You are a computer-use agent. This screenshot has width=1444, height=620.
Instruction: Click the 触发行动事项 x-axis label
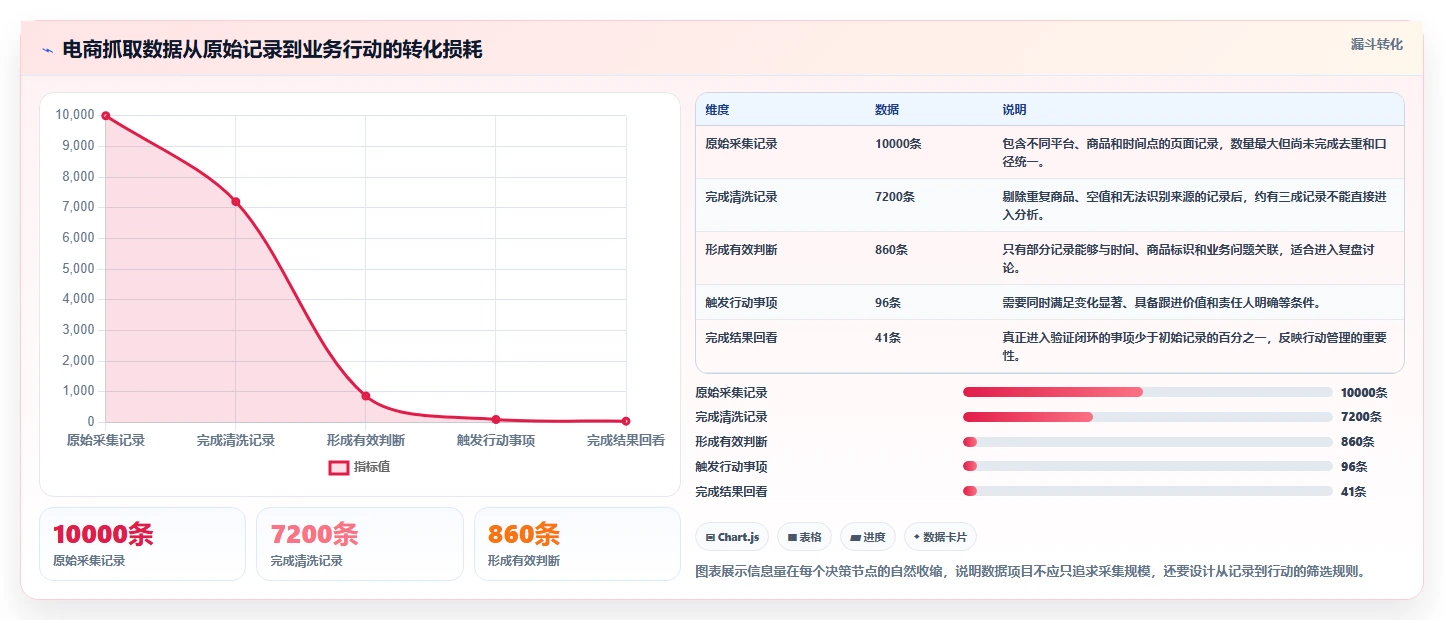pyautogui.click(x=496, y=441)
